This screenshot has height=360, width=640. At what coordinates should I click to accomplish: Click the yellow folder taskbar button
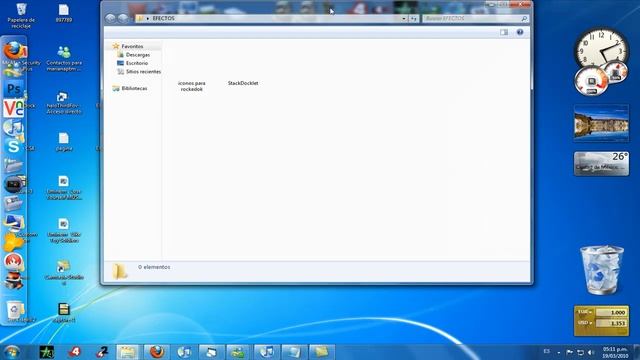[322, 352]
